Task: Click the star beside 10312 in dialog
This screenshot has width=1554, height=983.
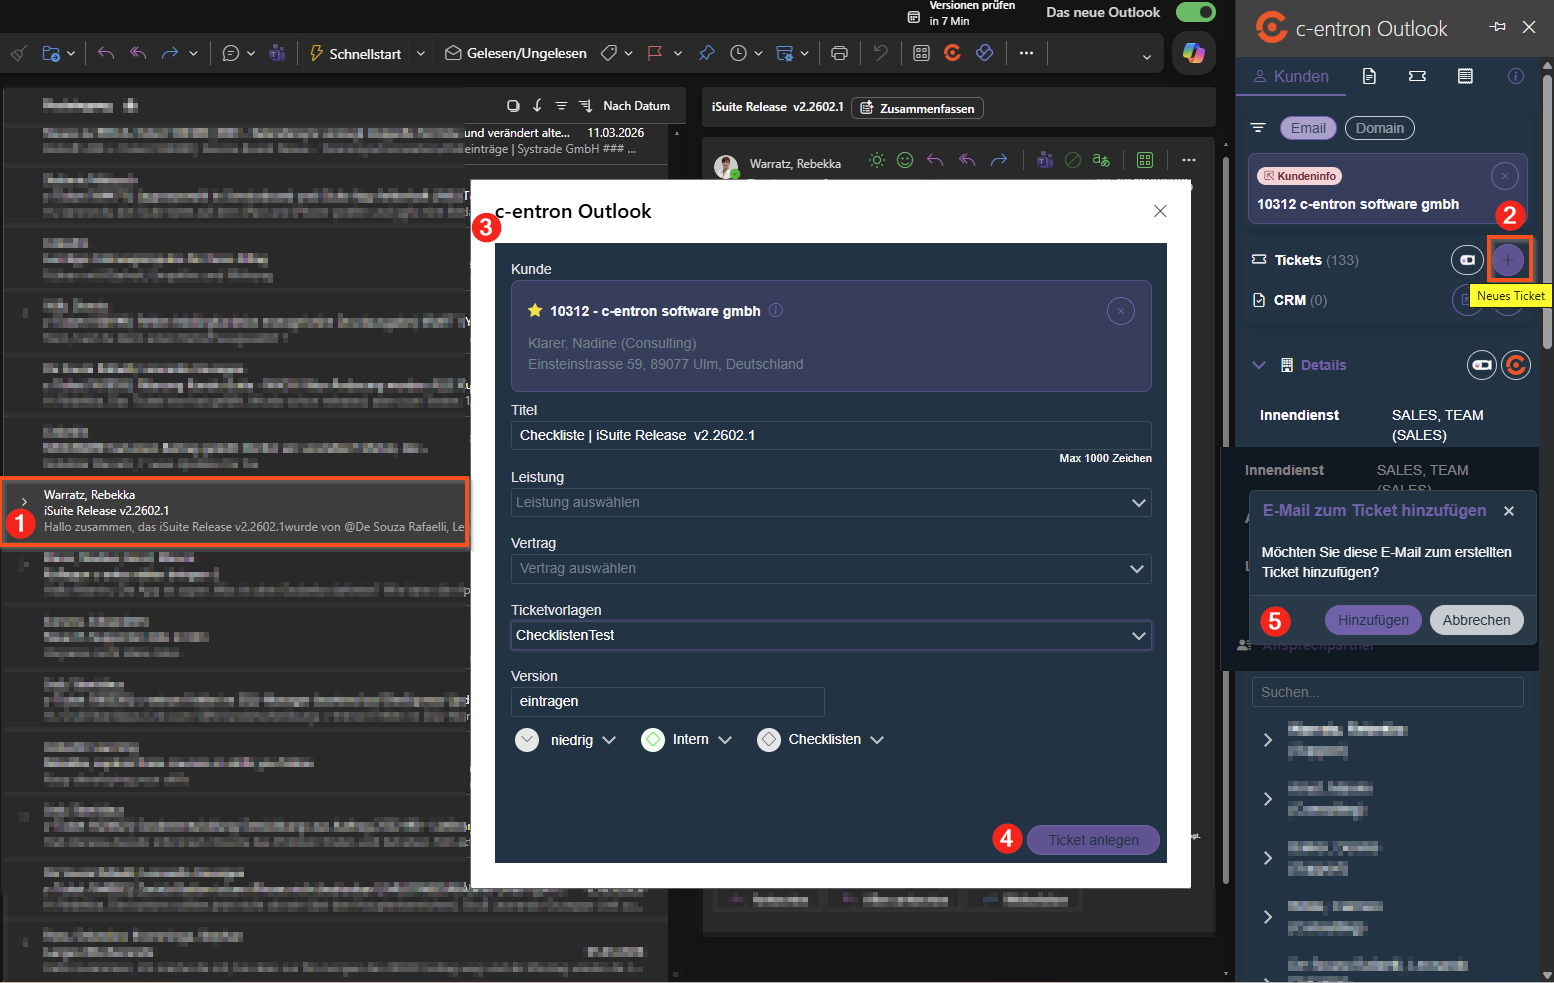Action: 535,311
